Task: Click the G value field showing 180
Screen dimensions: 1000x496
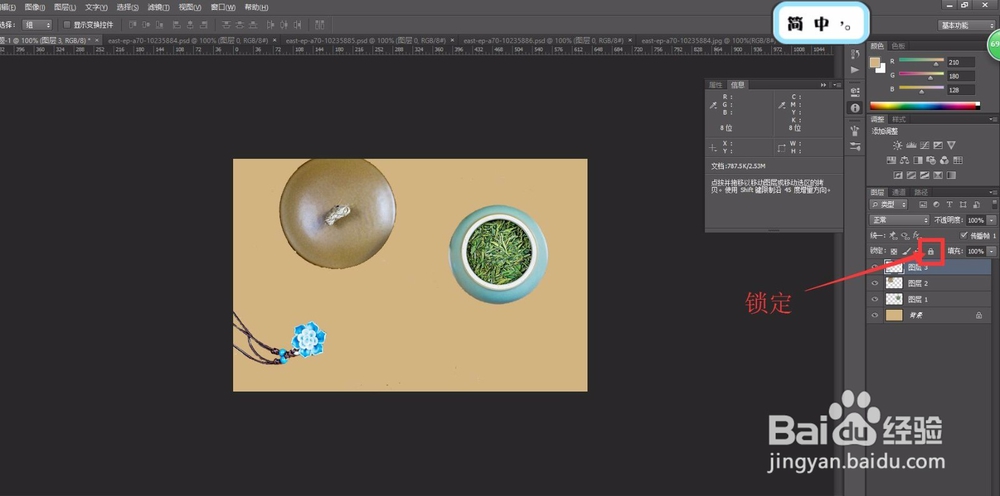Action: (x=961, y=76)
